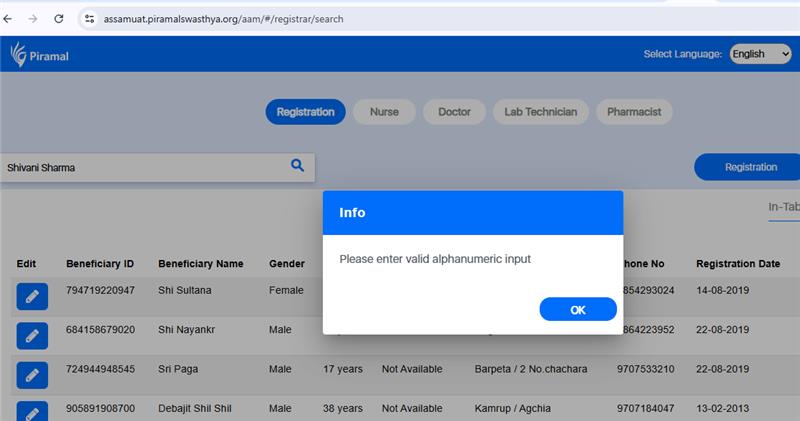Viewport: 800px width, 421px height.
Task: Switch to the Doctor tab
Action: (454, 112)
